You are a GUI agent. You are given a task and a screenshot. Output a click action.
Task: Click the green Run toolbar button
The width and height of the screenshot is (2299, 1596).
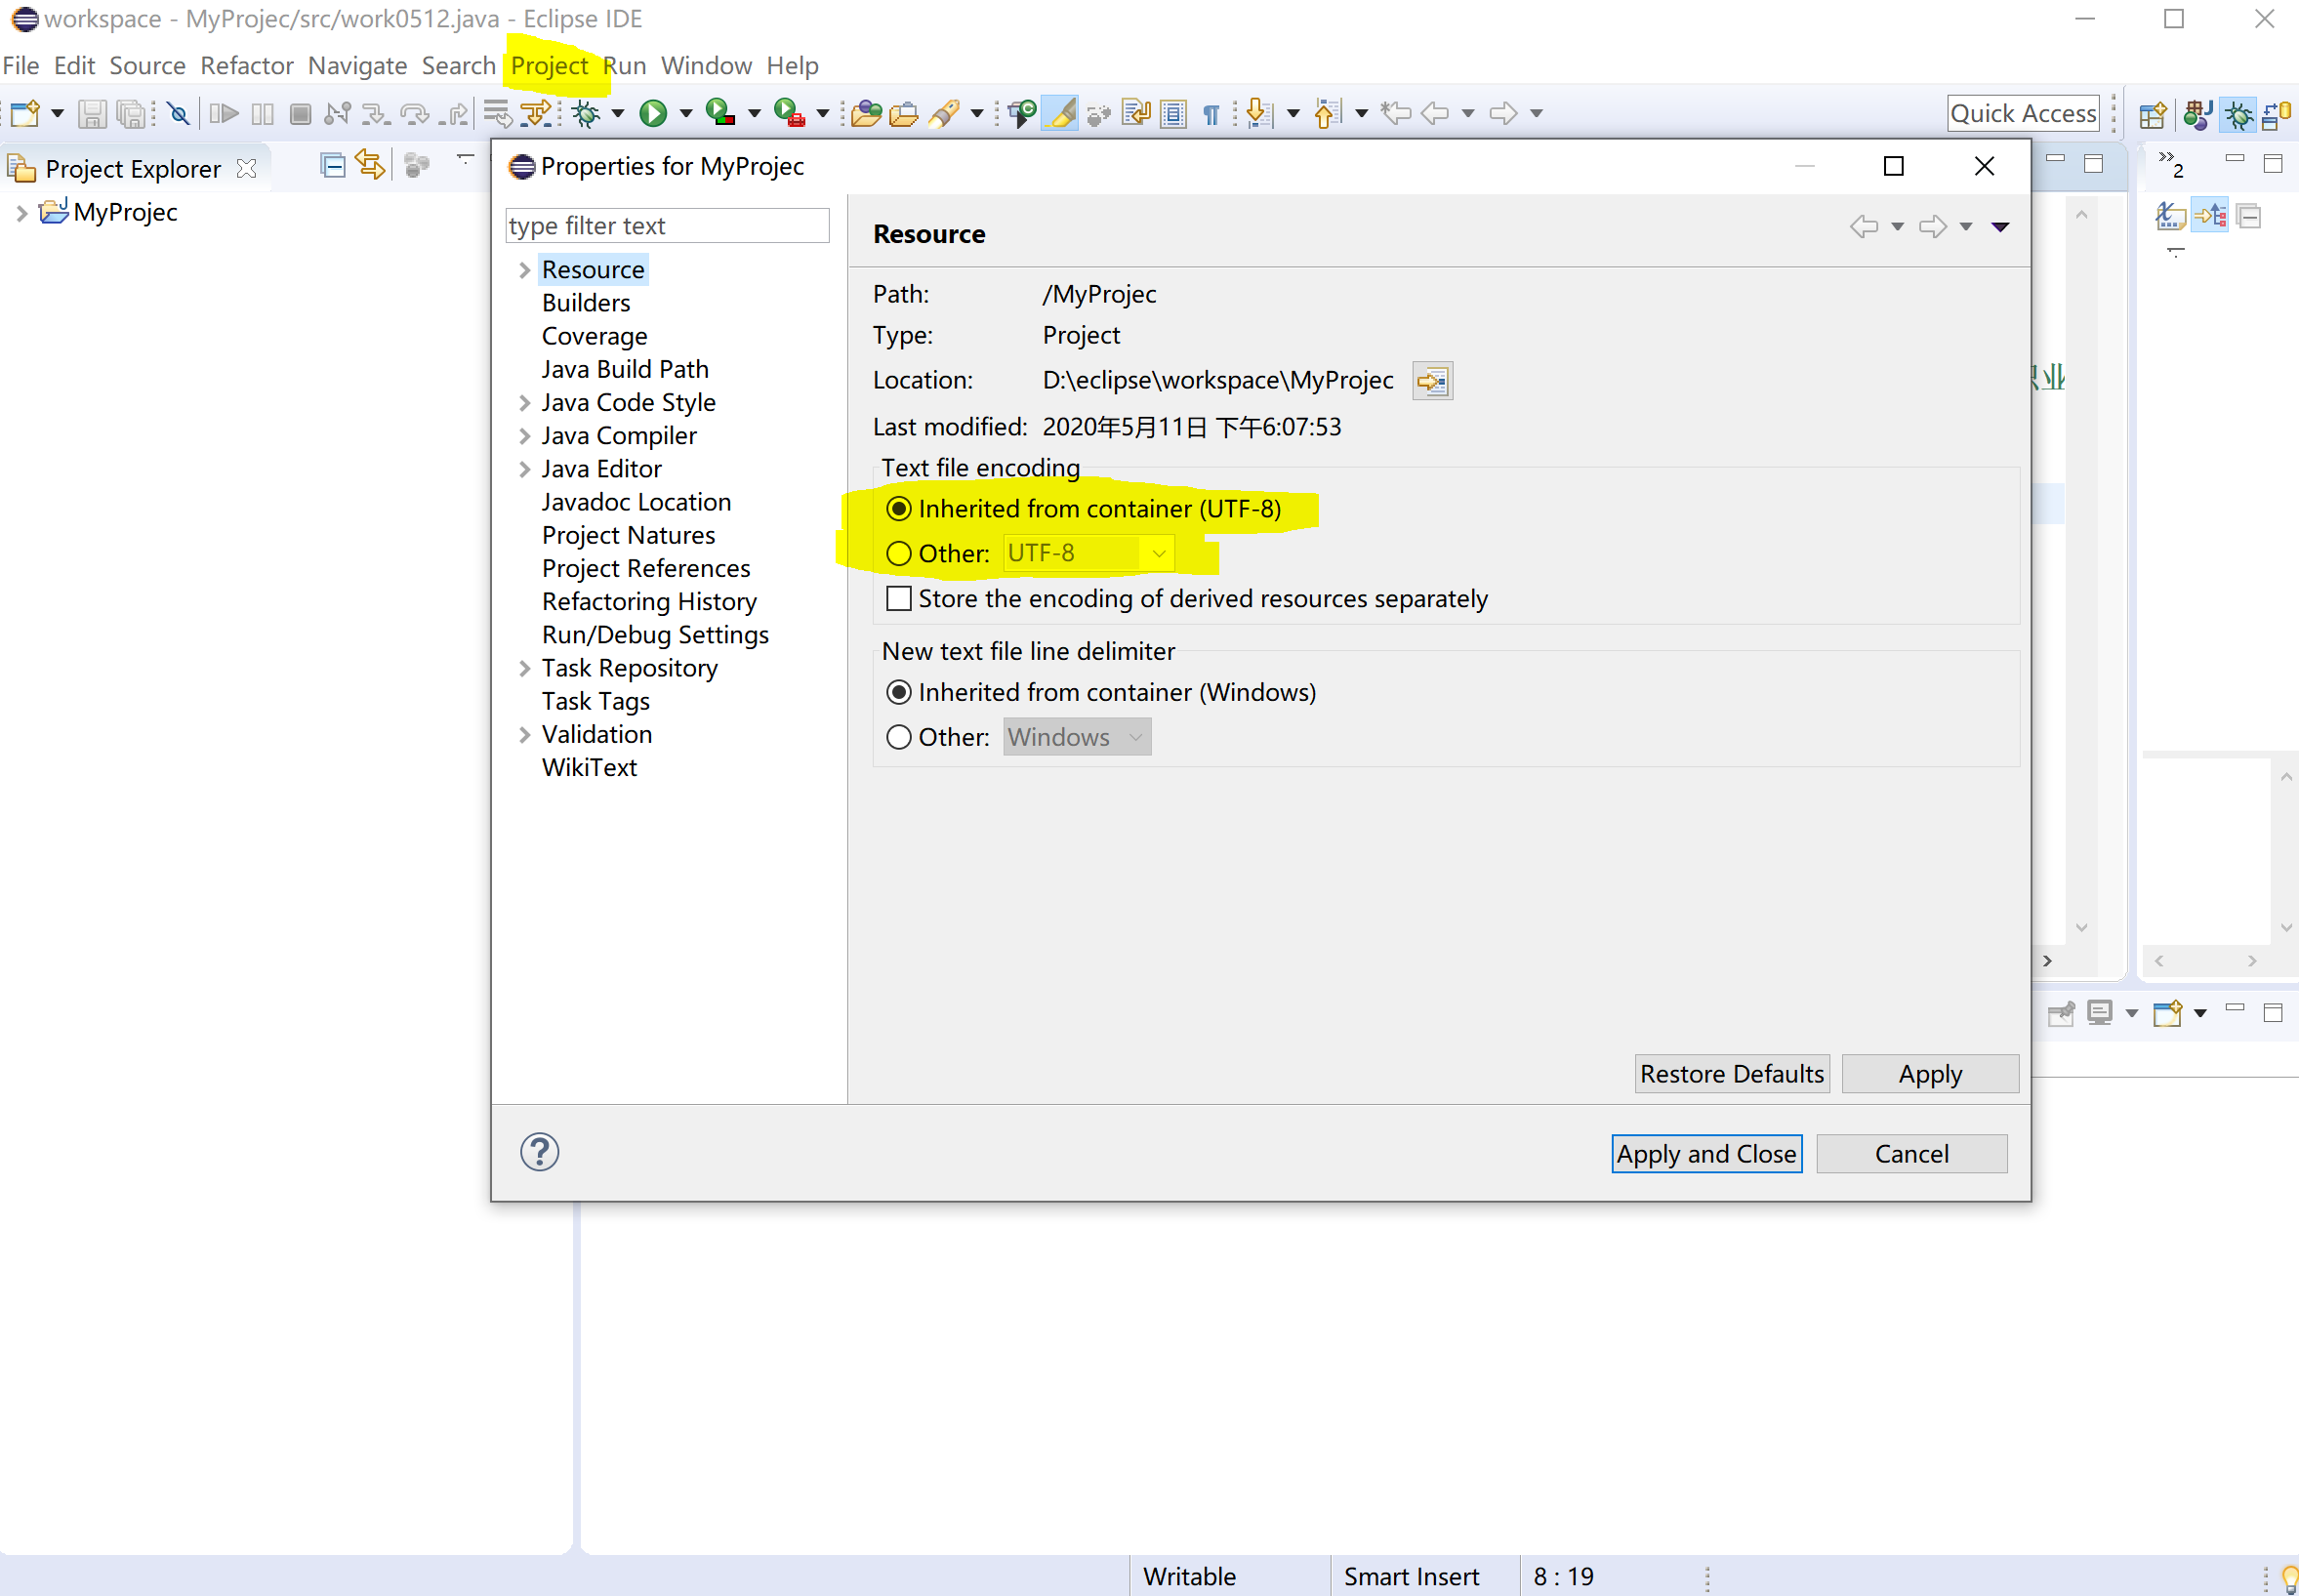tap(653, 114)
